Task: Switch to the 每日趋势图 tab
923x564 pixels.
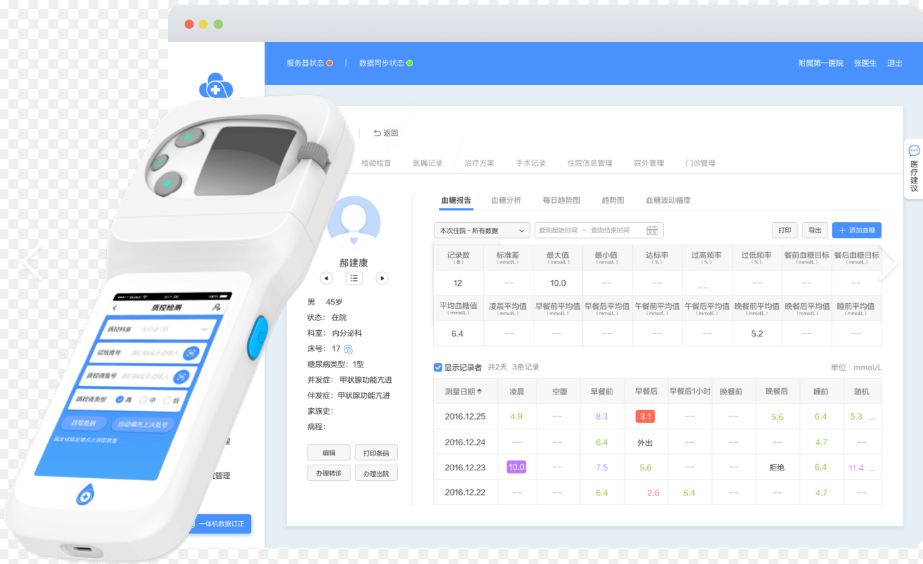Action: pos(560,200)
